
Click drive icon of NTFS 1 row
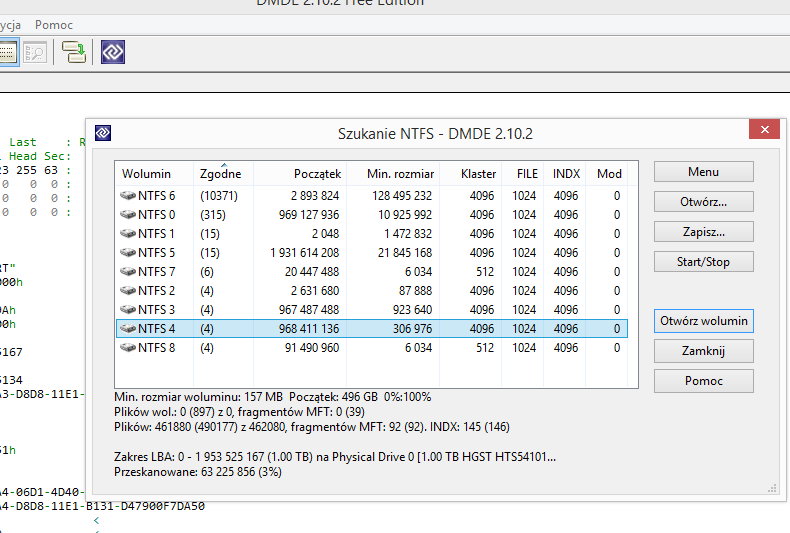[x=128, y=233]
